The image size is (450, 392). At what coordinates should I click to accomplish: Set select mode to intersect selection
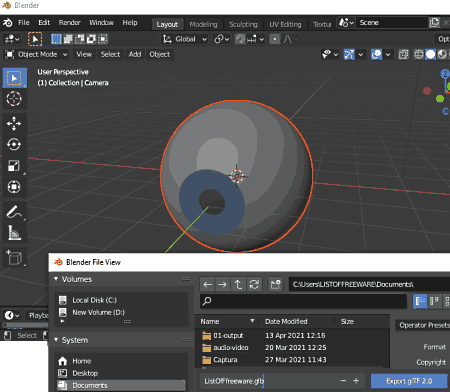pyautogui.click(x=103, y=39)
